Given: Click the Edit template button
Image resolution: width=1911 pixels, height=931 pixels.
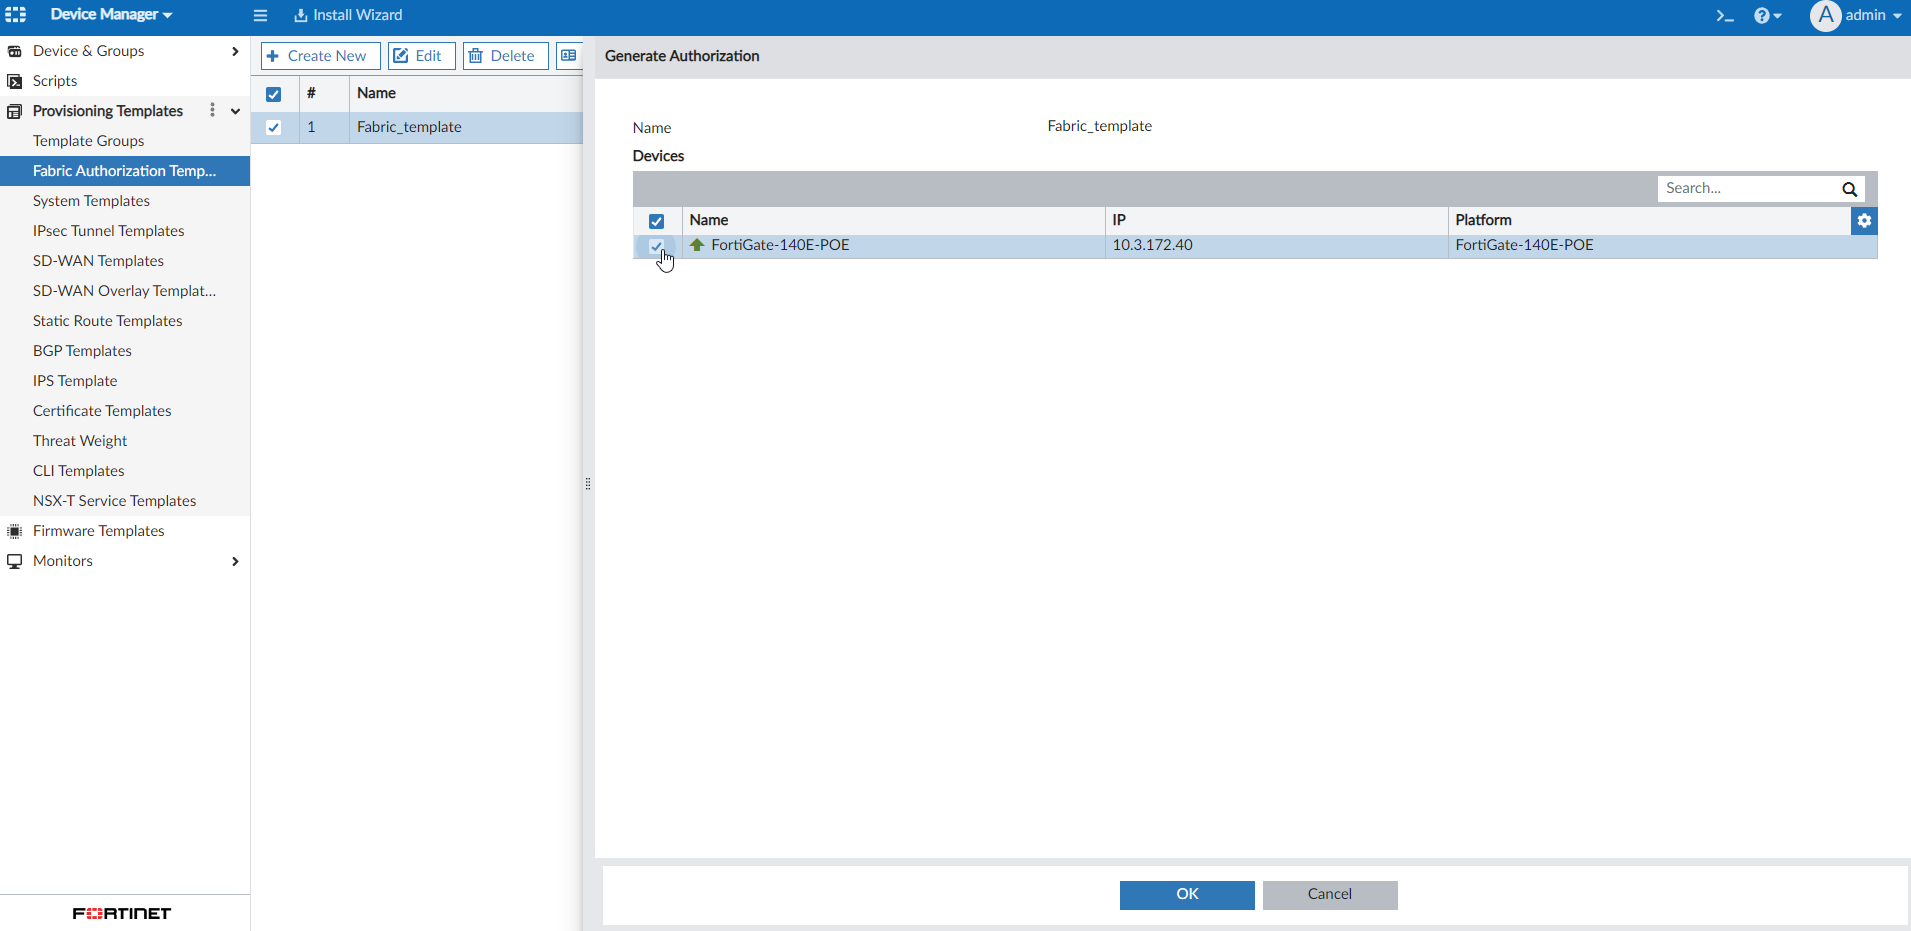Looking at the screenshot, I should click(x=421, y=56).
